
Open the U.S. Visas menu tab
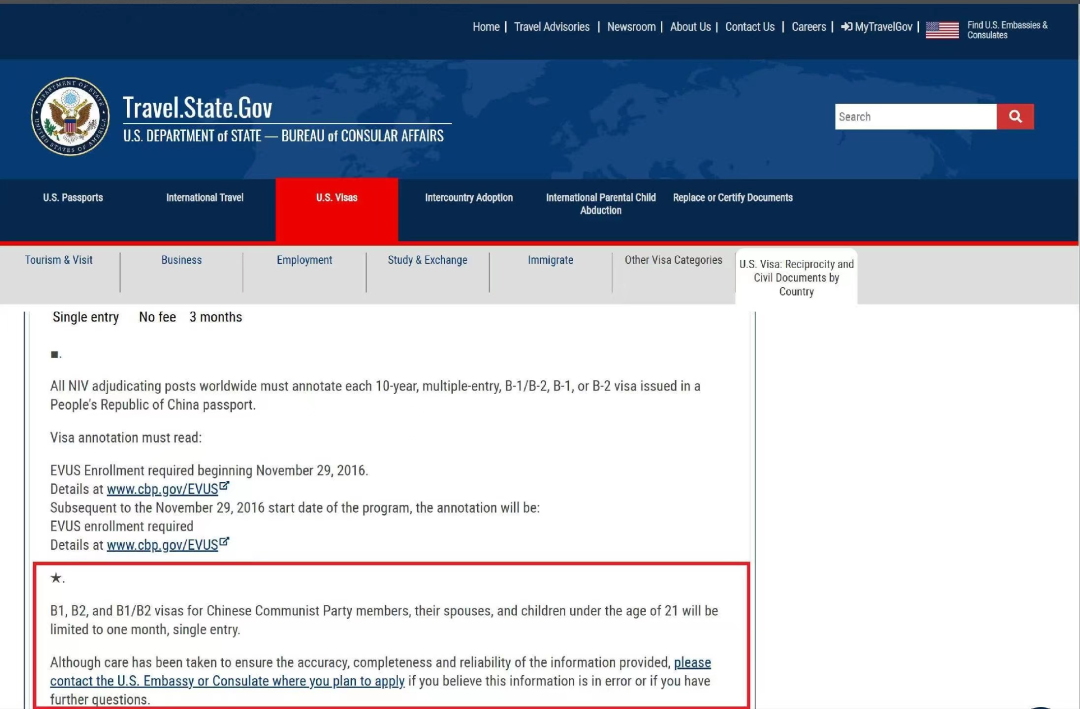pyautogui.click(x=337, y=198)
